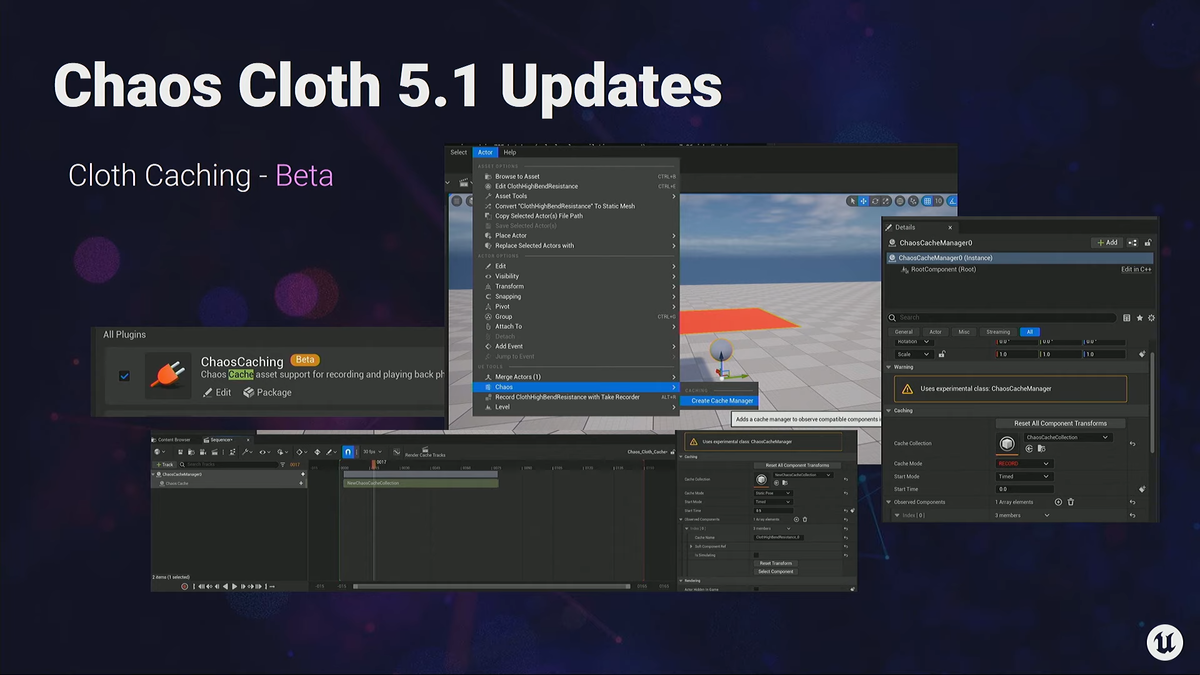1200x675 pixels.
Task: Click the Cache Collection asset thumbnail
Action: (x=1007, y=443)
